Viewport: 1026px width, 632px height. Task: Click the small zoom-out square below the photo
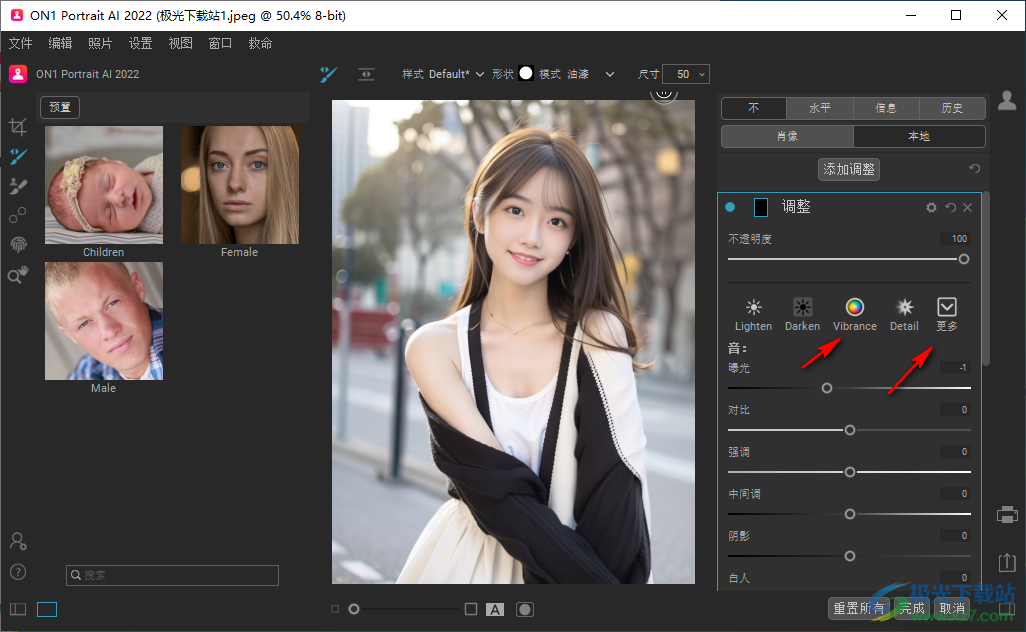[x=335, y=609]
